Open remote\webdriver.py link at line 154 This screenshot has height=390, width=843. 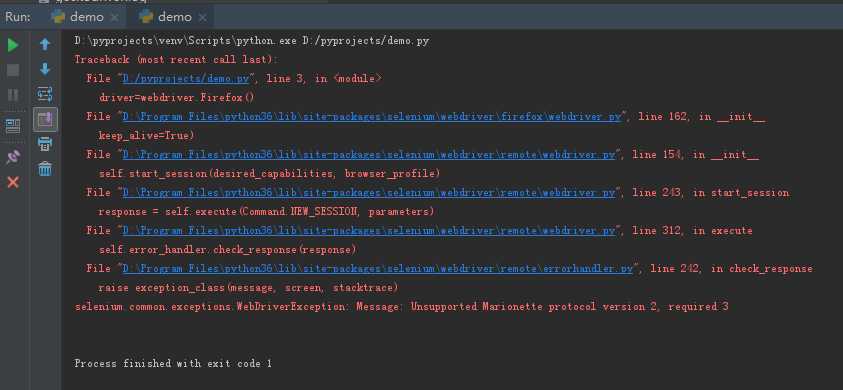point(369,155)
